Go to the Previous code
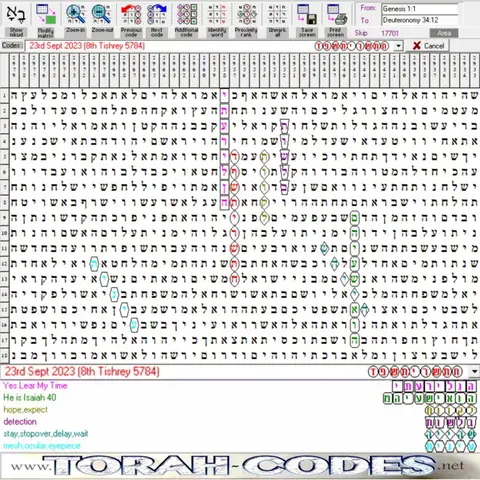The height and width of the screenshot is (480, 480). tap(131, 15)
